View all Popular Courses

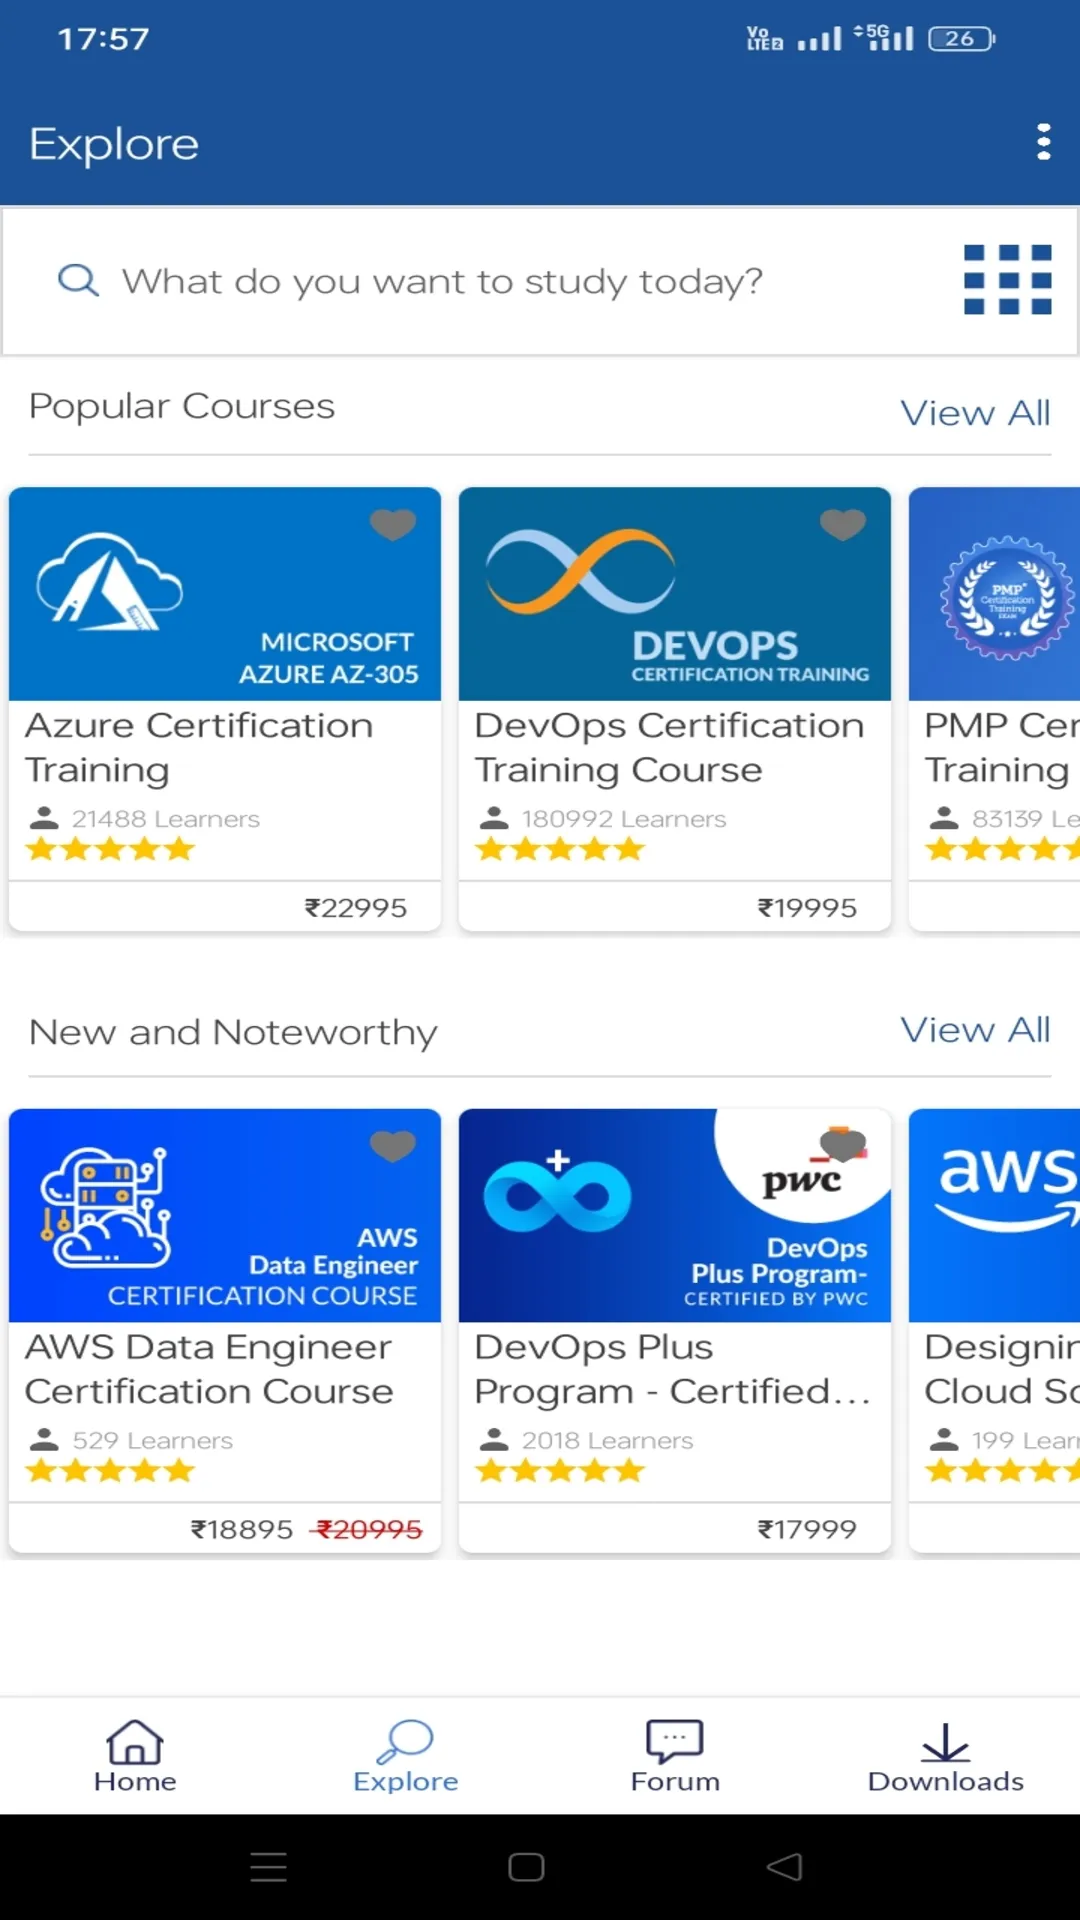coord(975,413)
